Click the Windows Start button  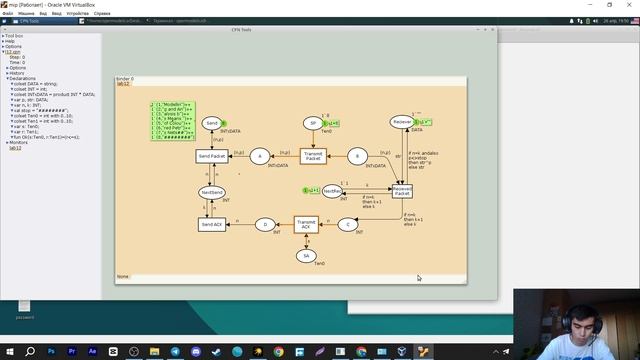[x=9, y=351]
